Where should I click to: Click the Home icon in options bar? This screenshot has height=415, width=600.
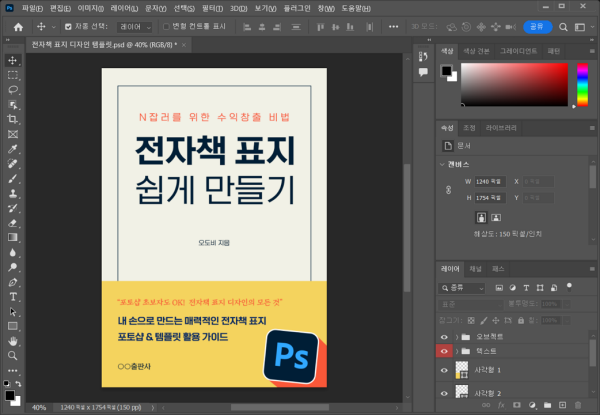tap(17, 27)
